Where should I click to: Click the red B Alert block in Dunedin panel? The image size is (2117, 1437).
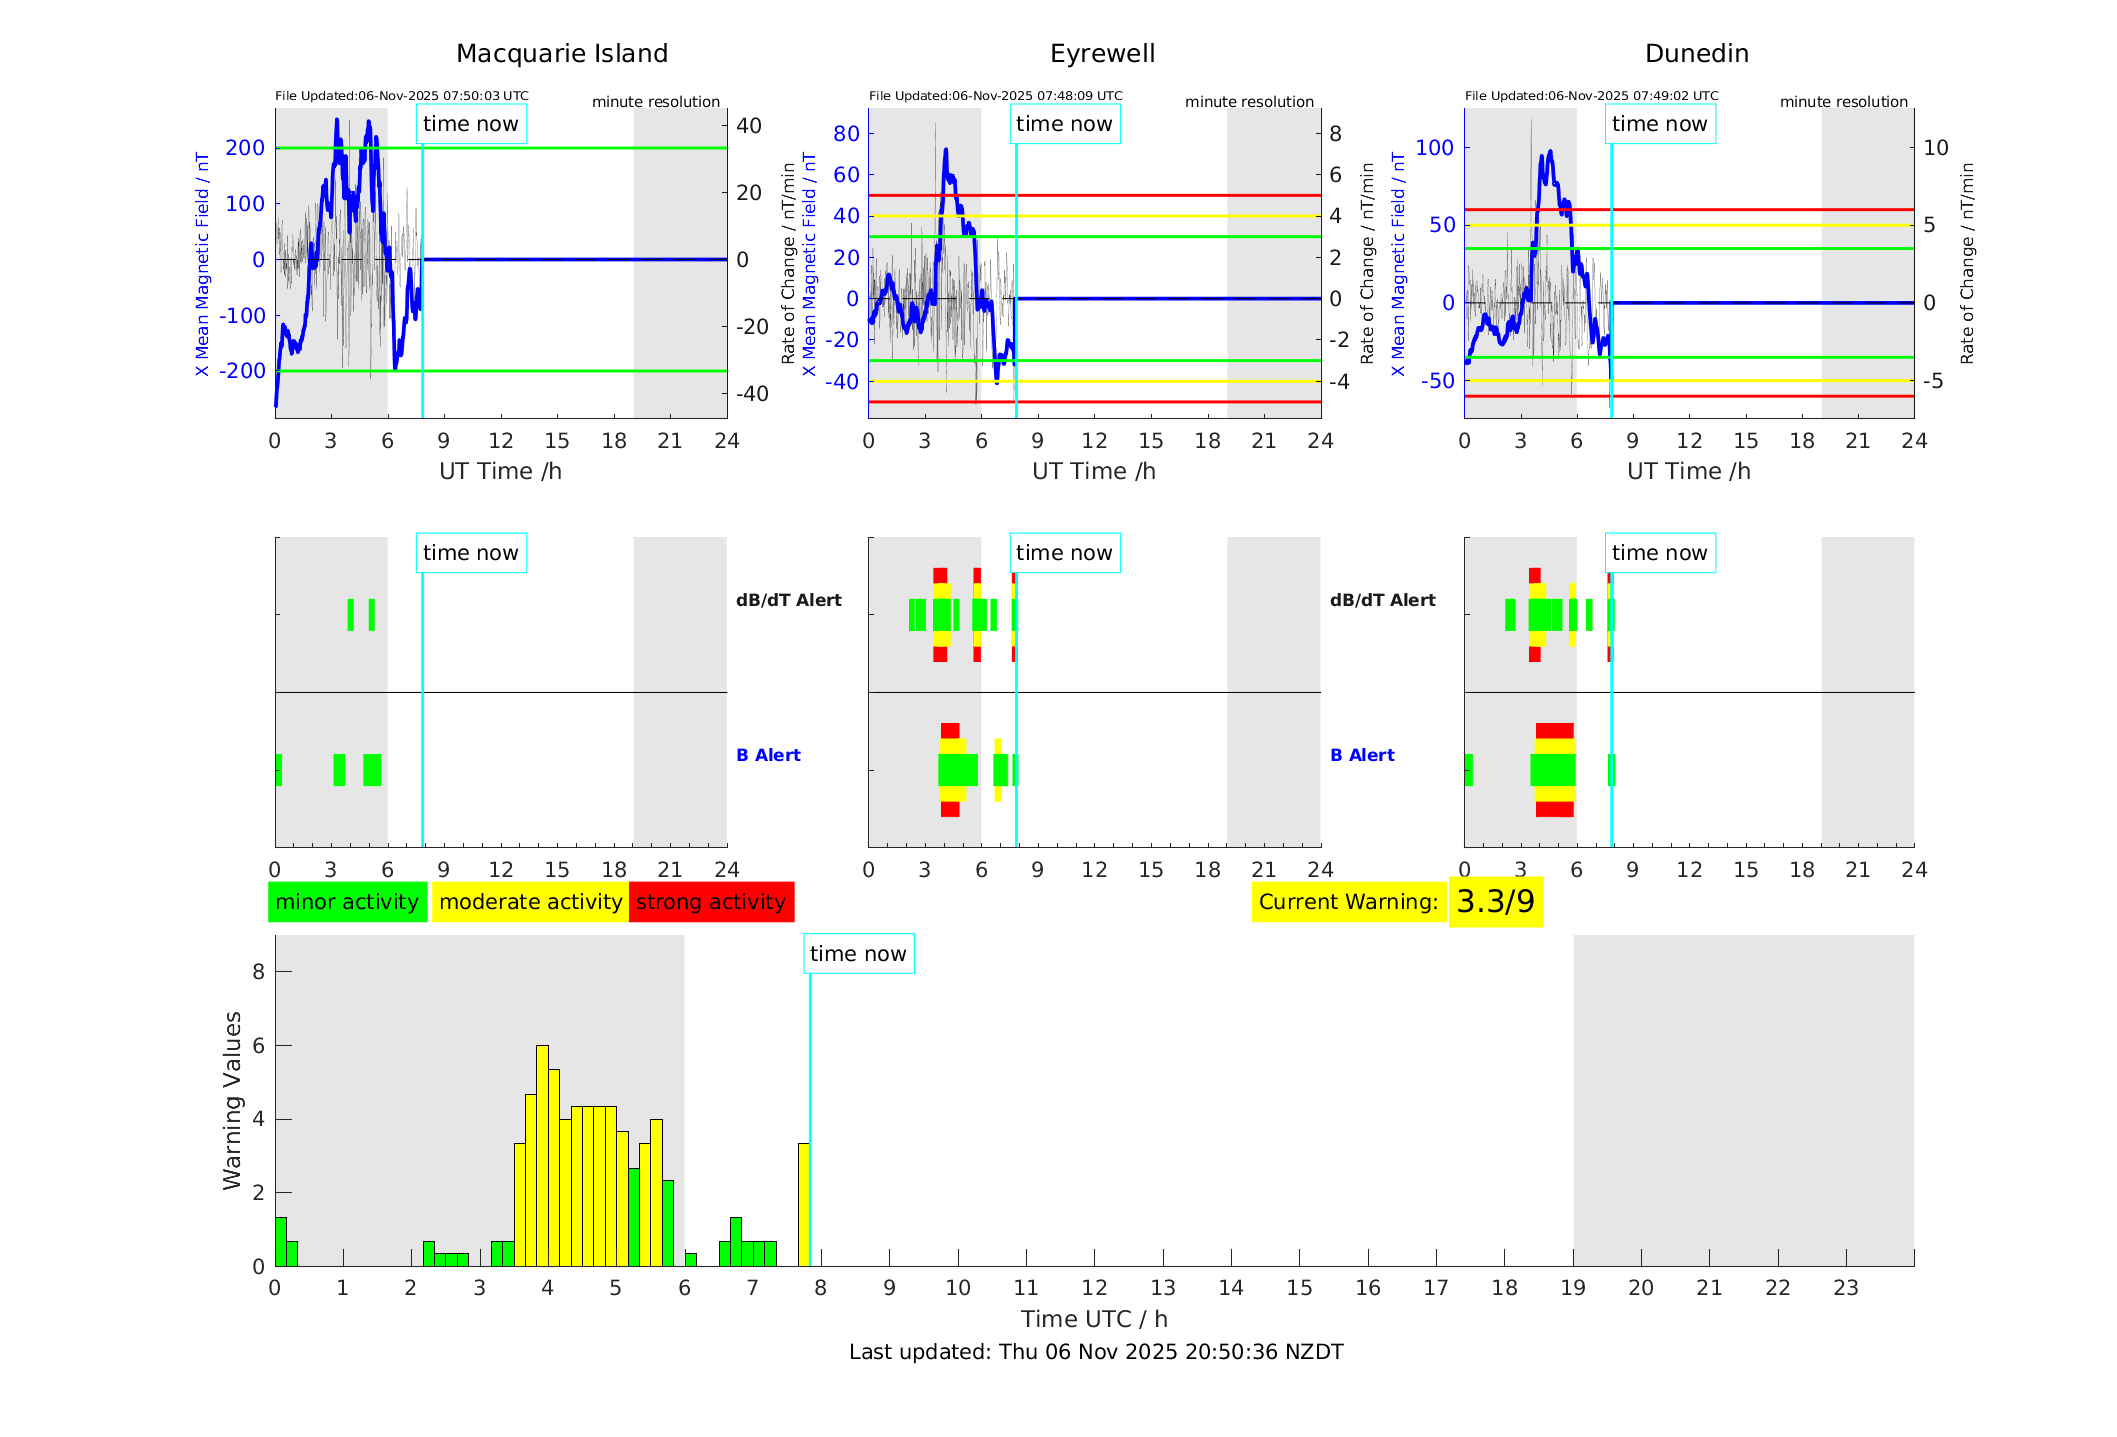coord(1554,731)
